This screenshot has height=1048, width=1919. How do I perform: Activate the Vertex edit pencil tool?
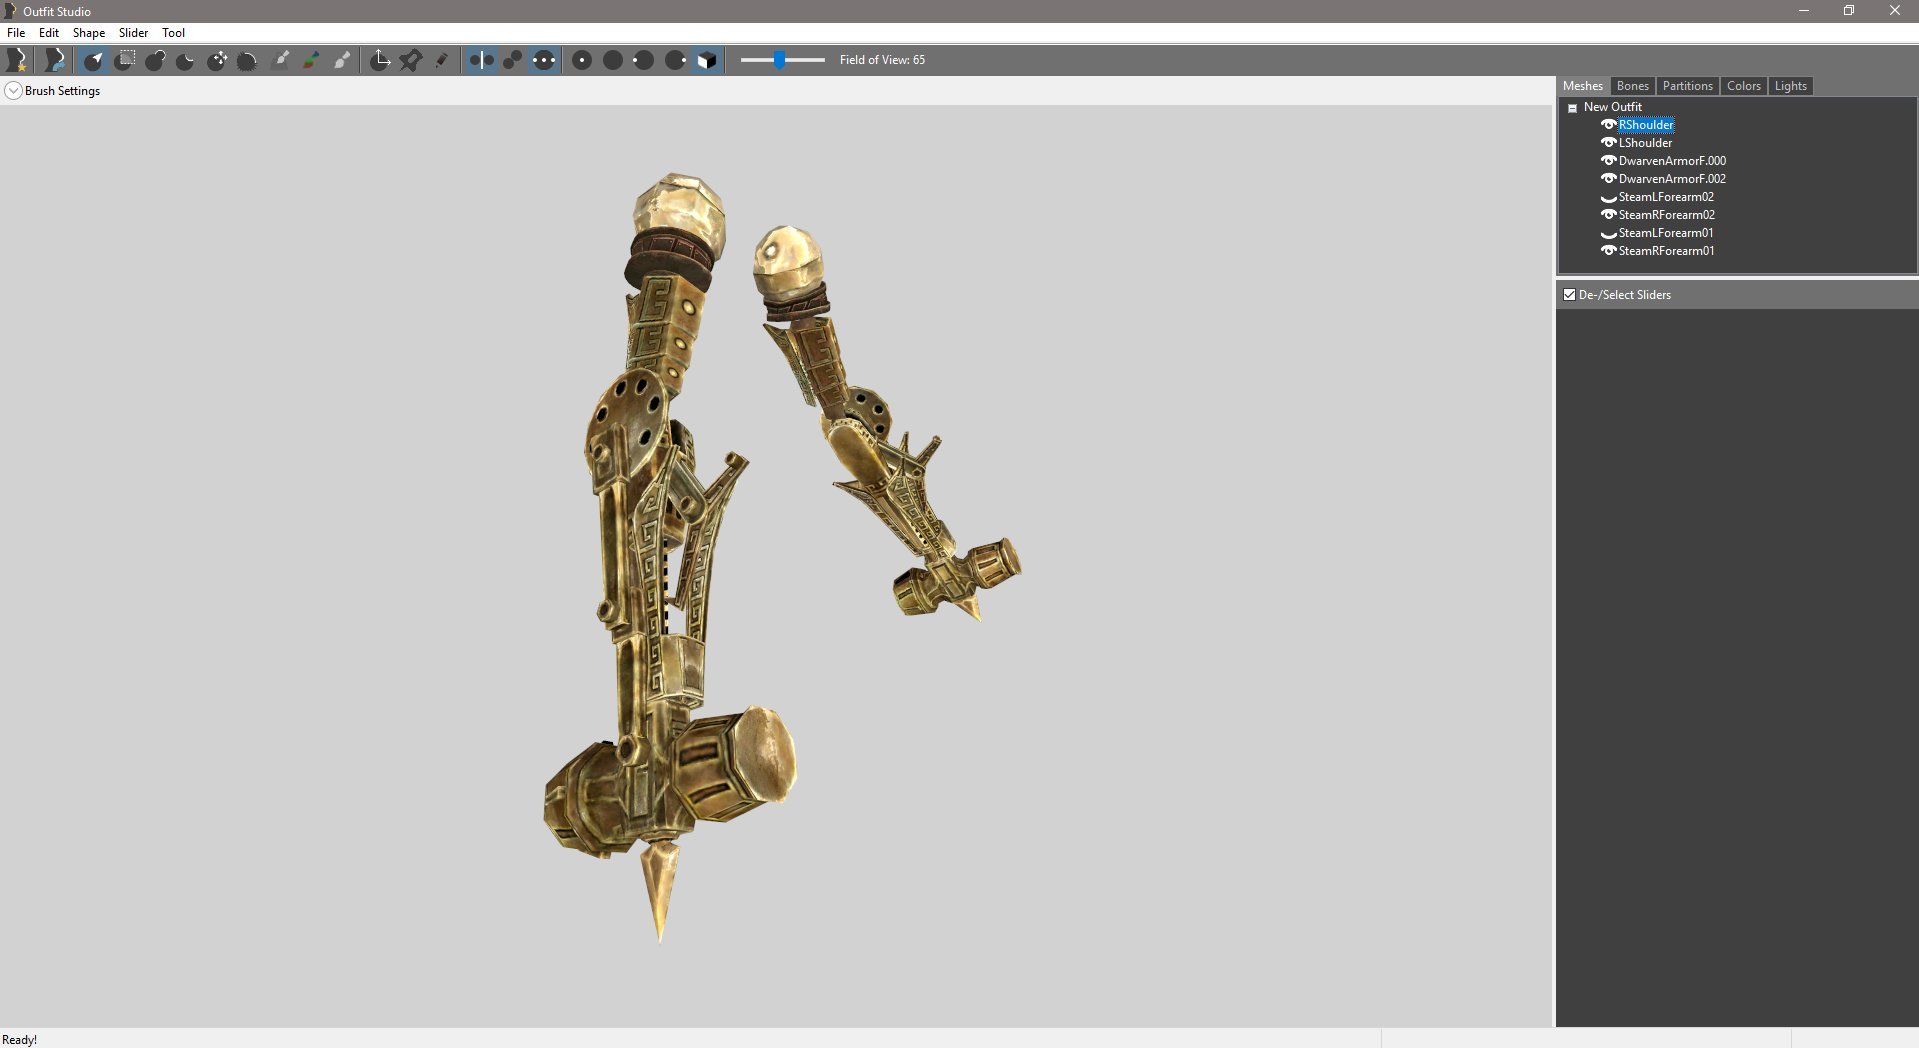click(442, 60)
